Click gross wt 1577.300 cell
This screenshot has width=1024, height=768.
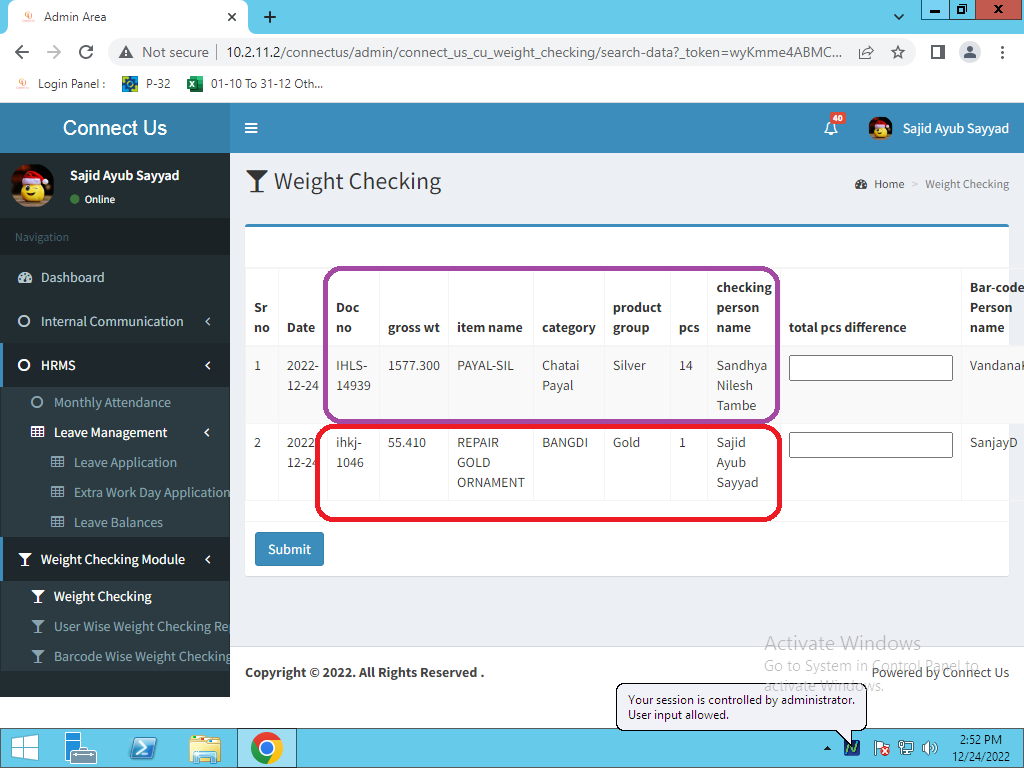tap(413, 365)
